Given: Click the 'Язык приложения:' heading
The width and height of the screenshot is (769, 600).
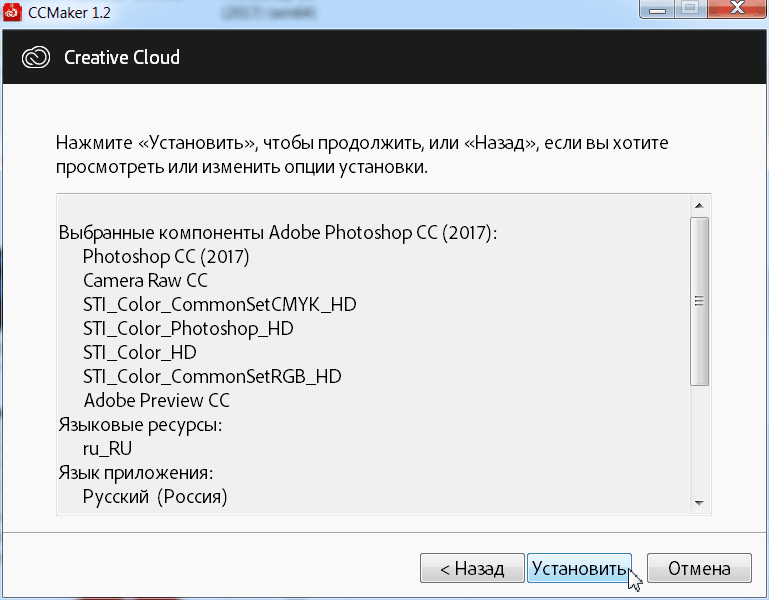Looking at the screenshot, I should 136,473.
